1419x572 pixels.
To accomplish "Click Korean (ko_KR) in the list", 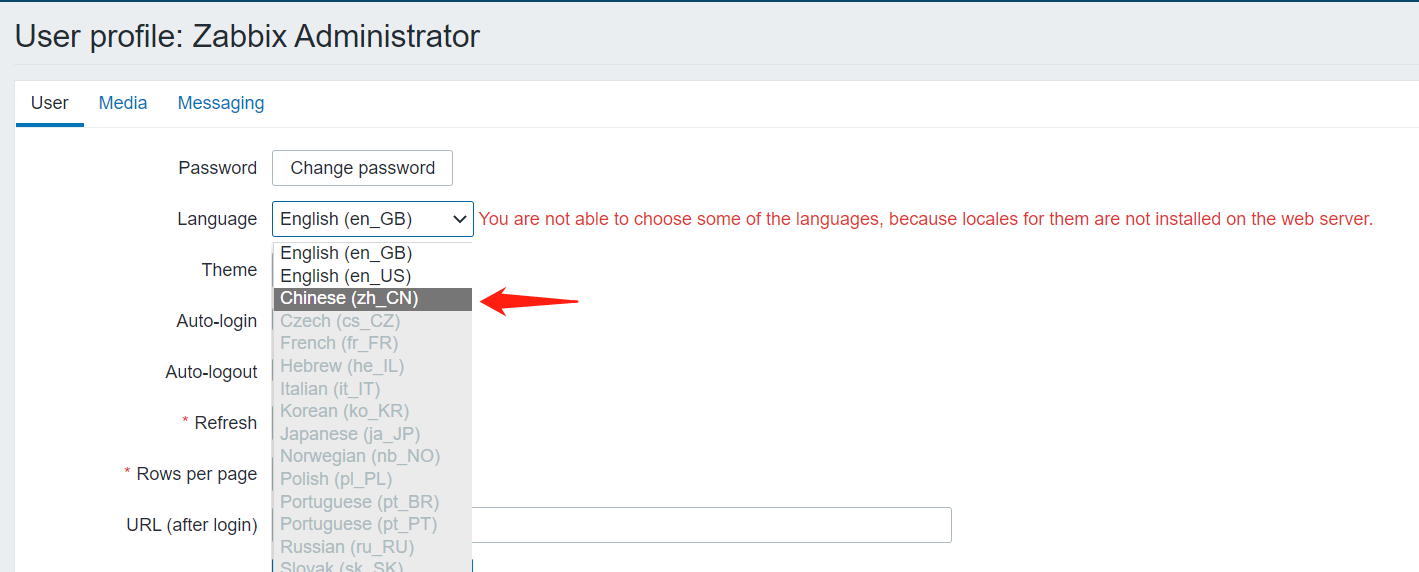I will 344,411.
